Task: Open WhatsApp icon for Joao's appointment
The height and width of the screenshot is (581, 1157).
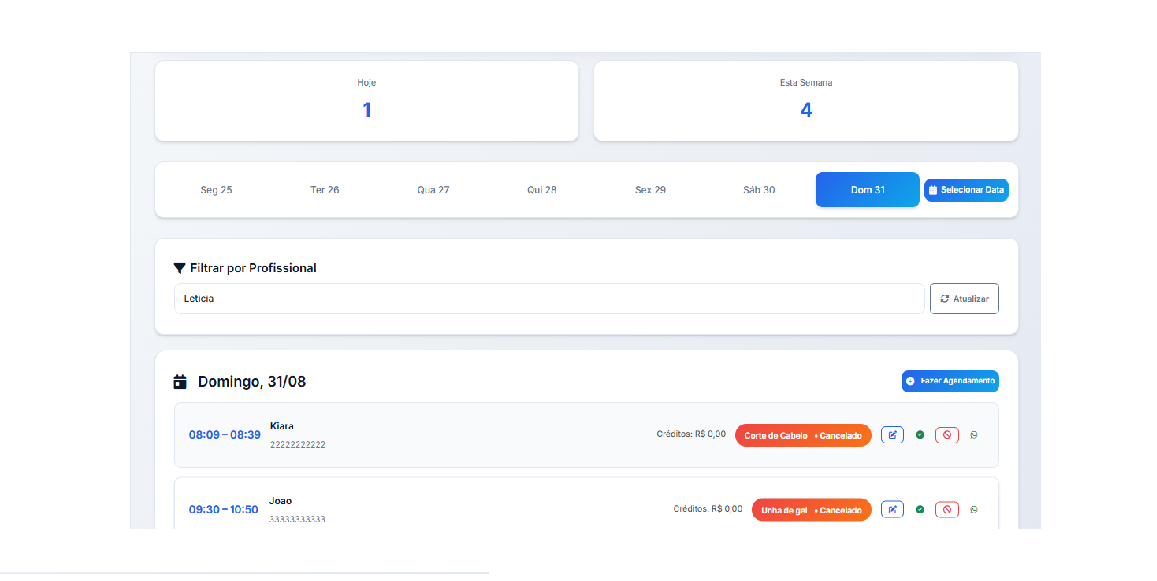Action: (974, 509)
